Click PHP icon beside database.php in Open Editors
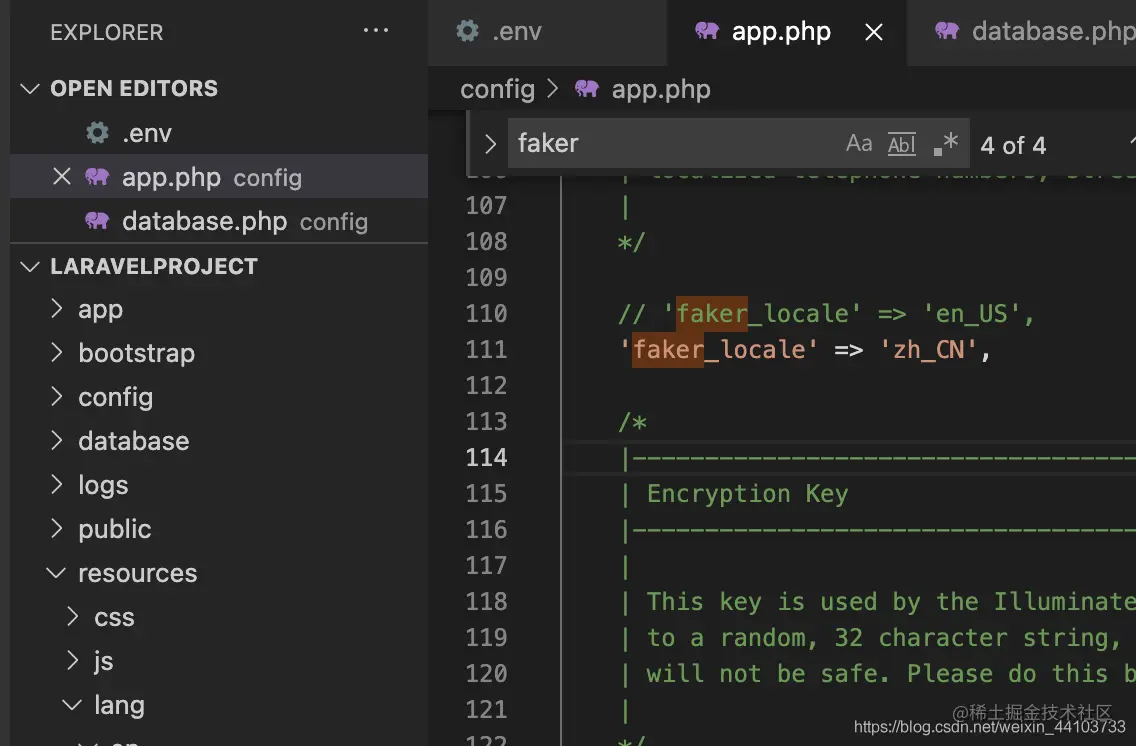Image resolution: width=1136 pixels, height=746 pixels. coord(97,221)
